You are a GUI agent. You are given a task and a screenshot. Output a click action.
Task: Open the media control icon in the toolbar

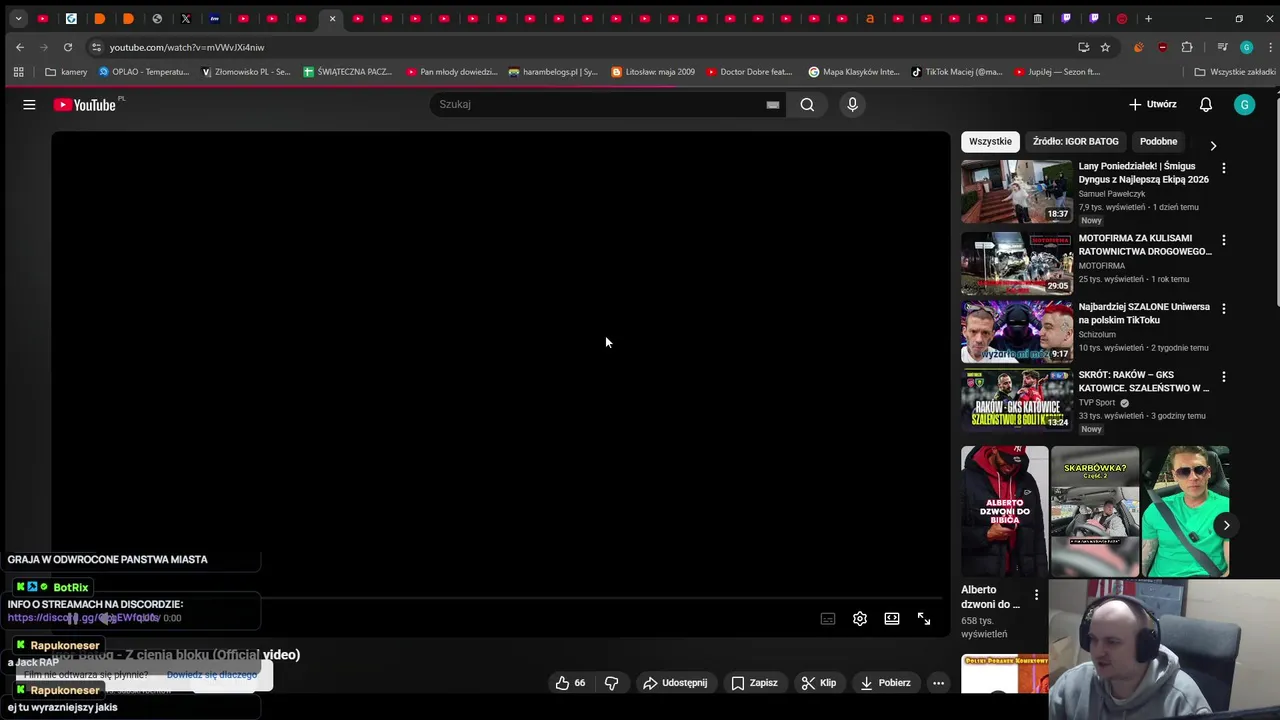tap(1222, 47)
